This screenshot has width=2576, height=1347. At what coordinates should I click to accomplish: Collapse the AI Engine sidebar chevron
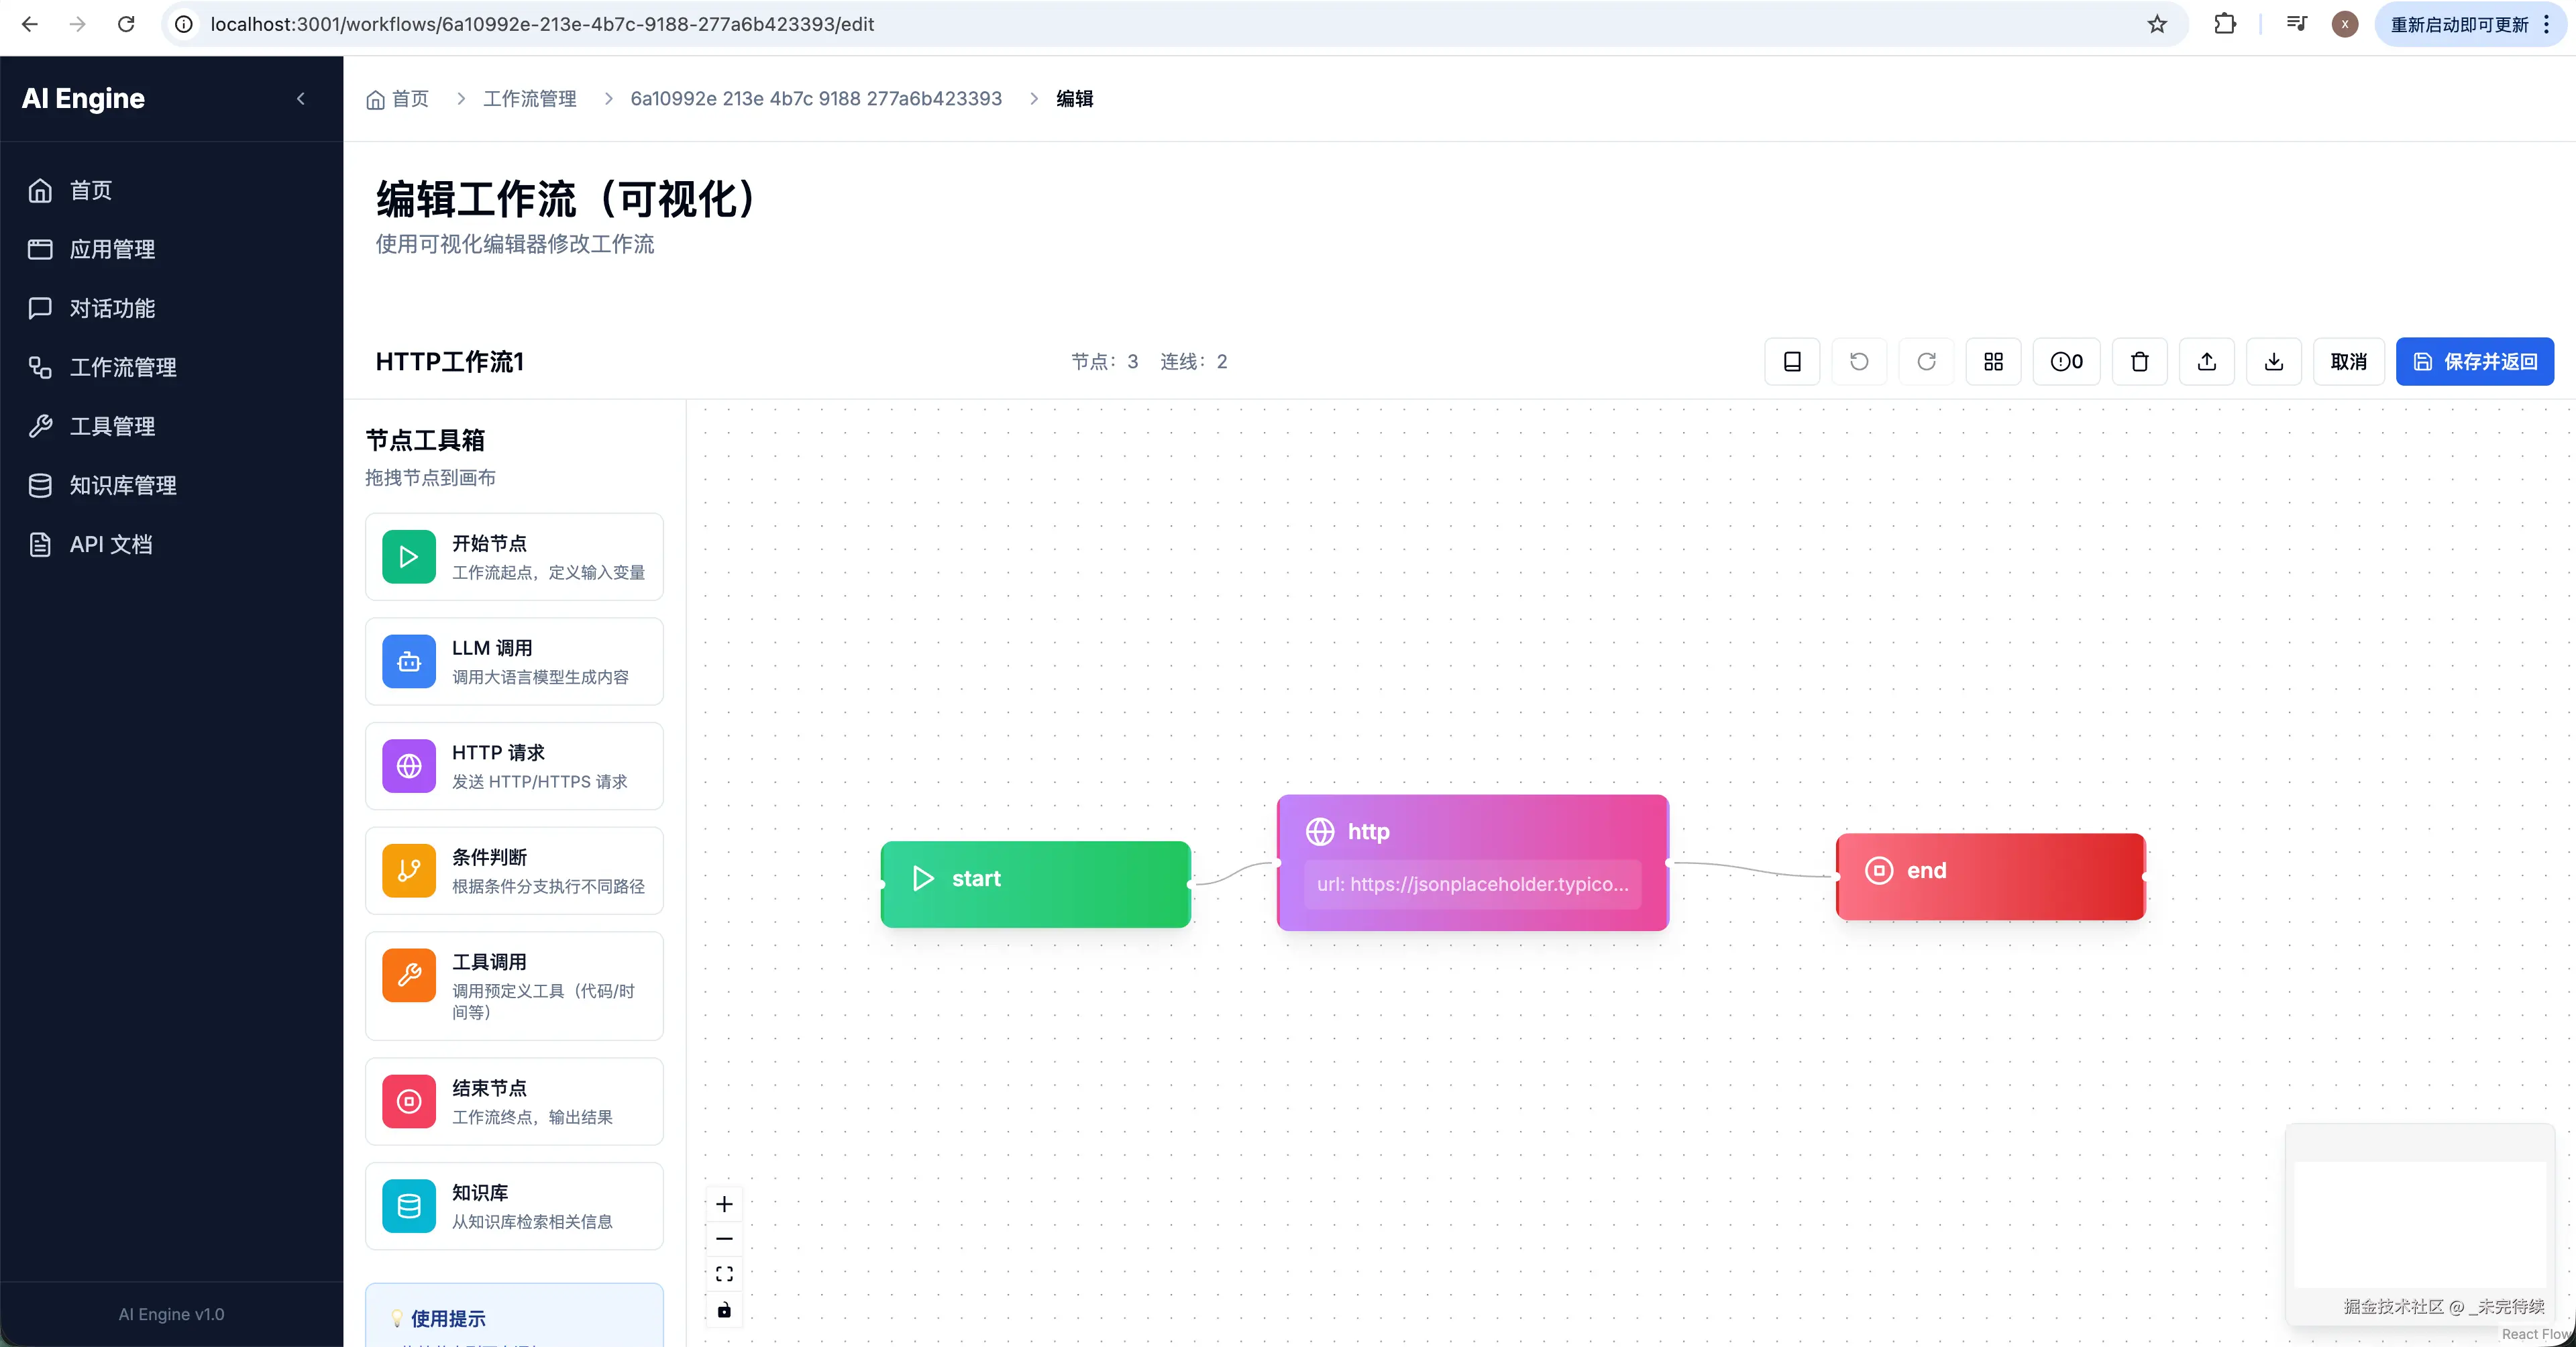[x=301, y=98]
